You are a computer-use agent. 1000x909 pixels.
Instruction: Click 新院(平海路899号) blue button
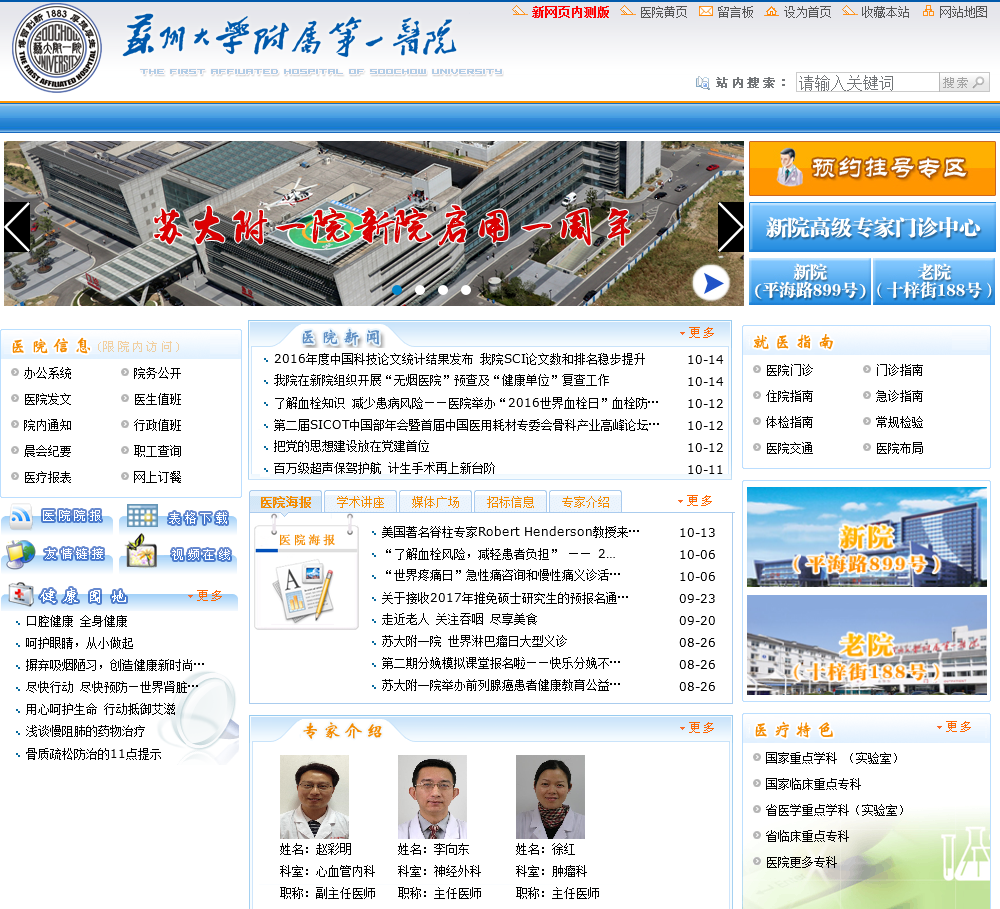coord(809,281)
